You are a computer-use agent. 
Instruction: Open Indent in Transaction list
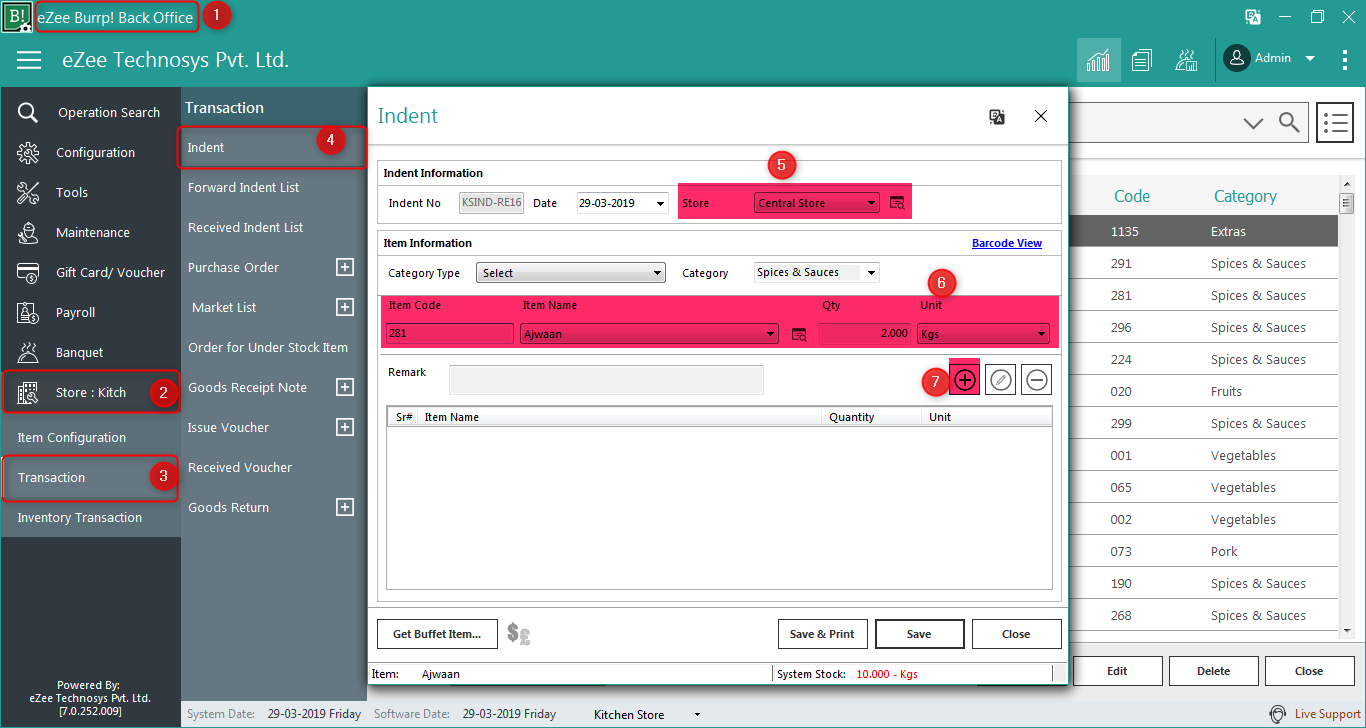coord(273,147)
